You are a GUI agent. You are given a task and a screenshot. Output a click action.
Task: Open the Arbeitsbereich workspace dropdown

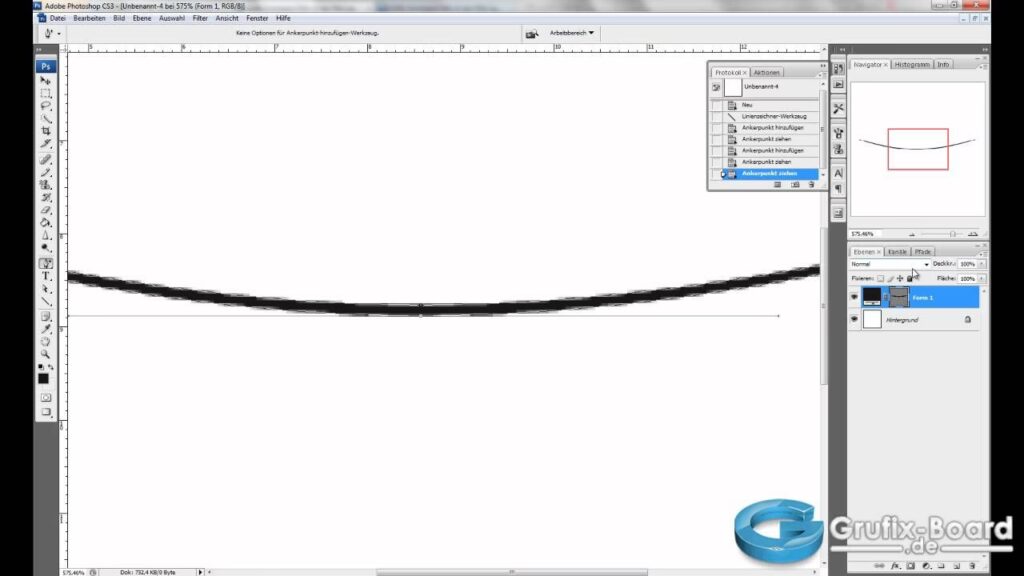(572, 33)
